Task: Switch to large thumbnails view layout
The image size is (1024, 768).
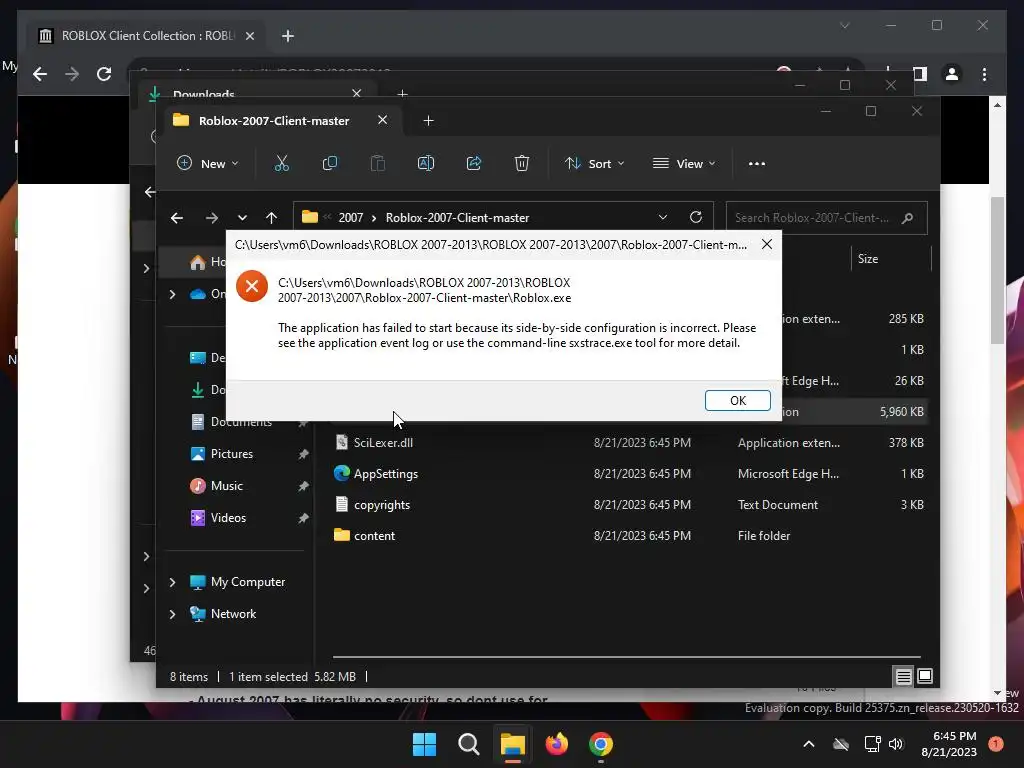Action: pyautogui.click(x=925, y=677)
